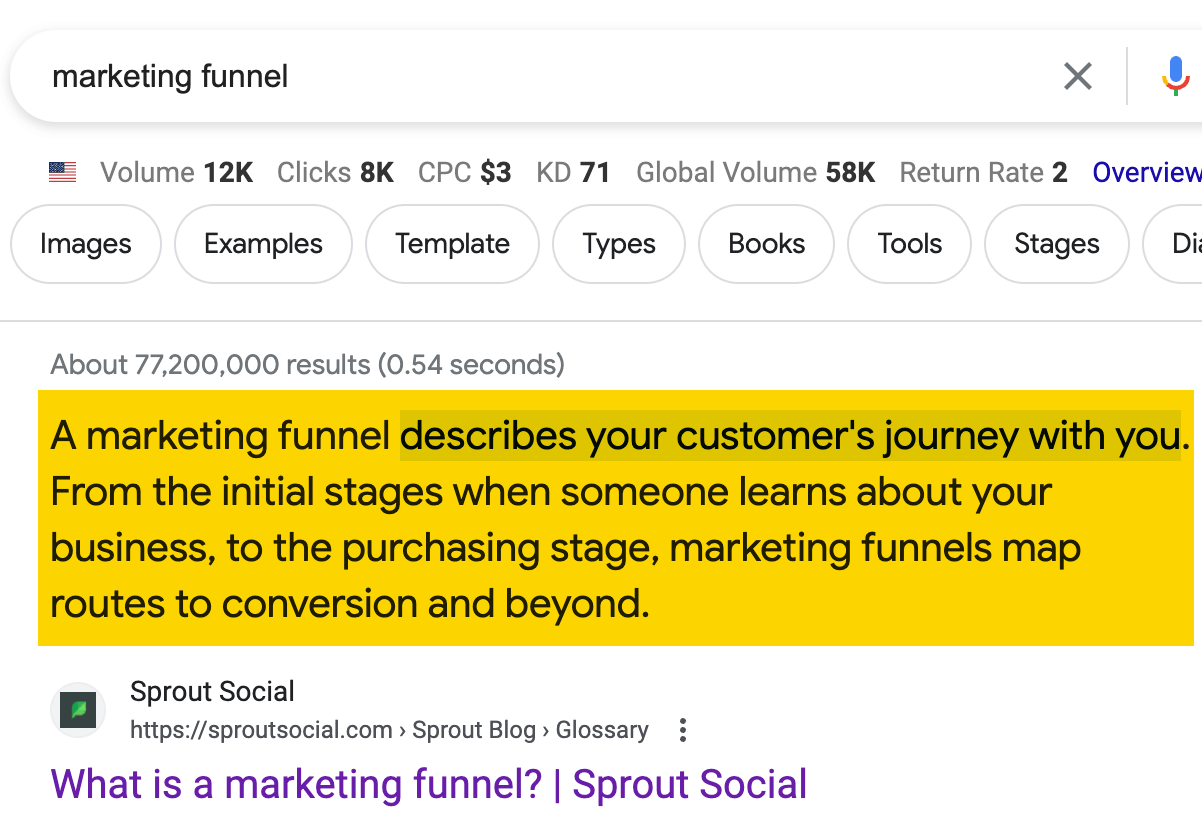Image resolution: width=1202 pixels, height=820 pixels.
Task: Click the Sprout Social site favicon
Action: [77, 710]
